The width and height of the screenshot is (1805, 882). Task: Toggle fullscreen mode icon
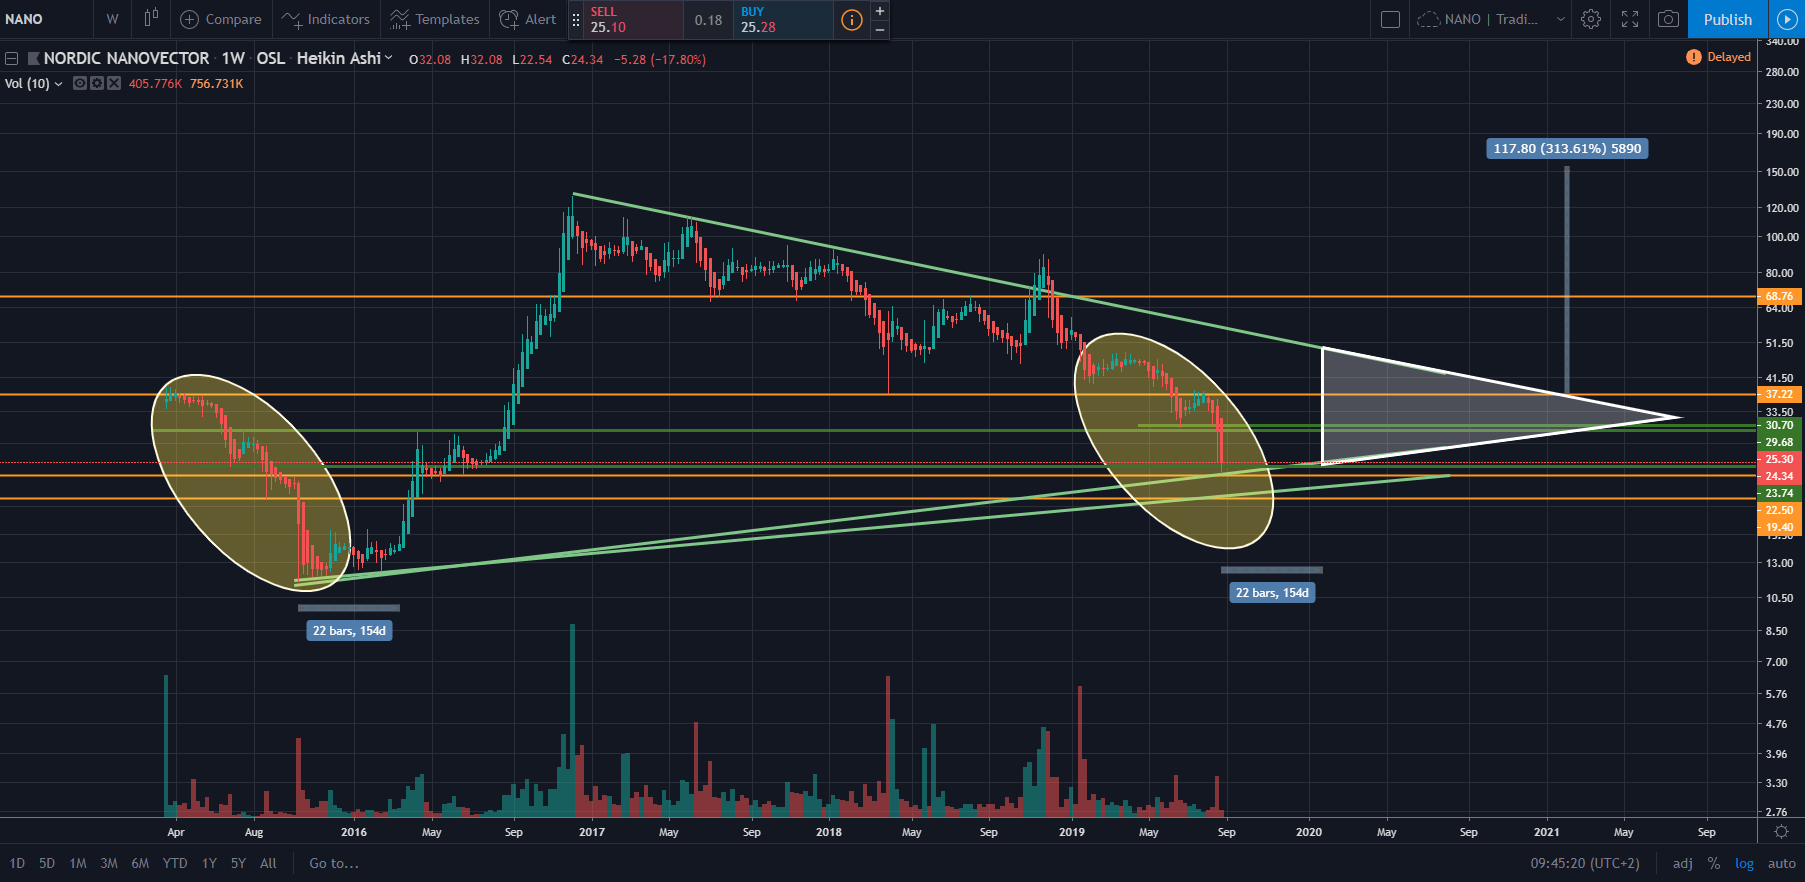(x=1630, y=19)
